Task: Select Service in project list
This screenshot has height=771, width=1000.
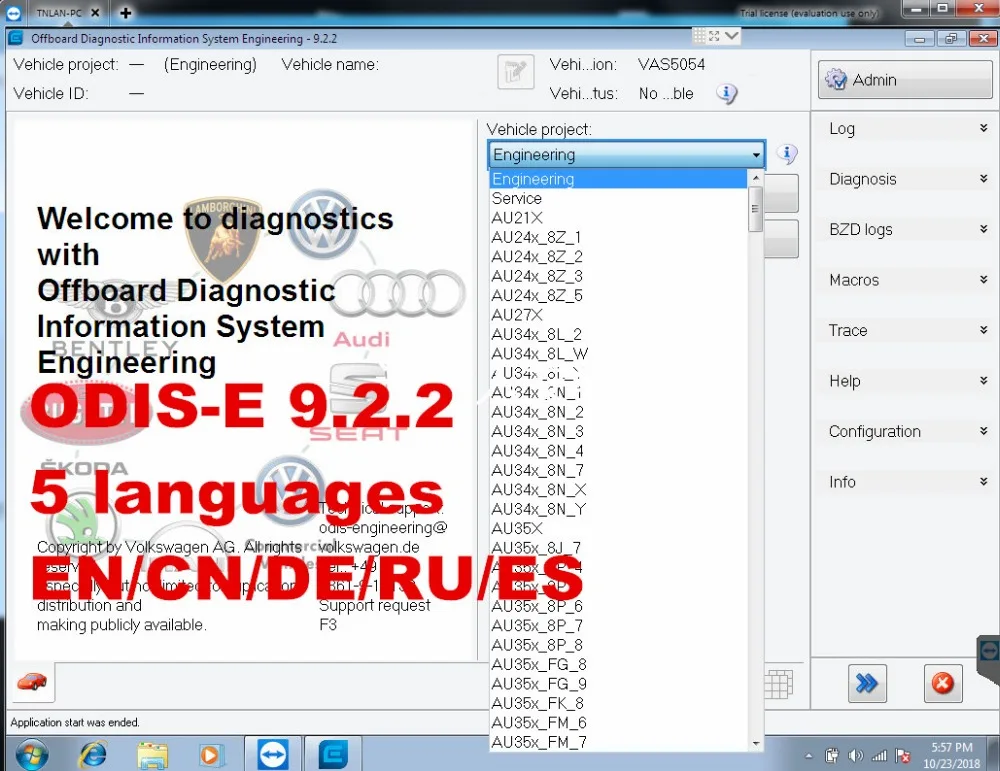Action: (x=618, y=198)
